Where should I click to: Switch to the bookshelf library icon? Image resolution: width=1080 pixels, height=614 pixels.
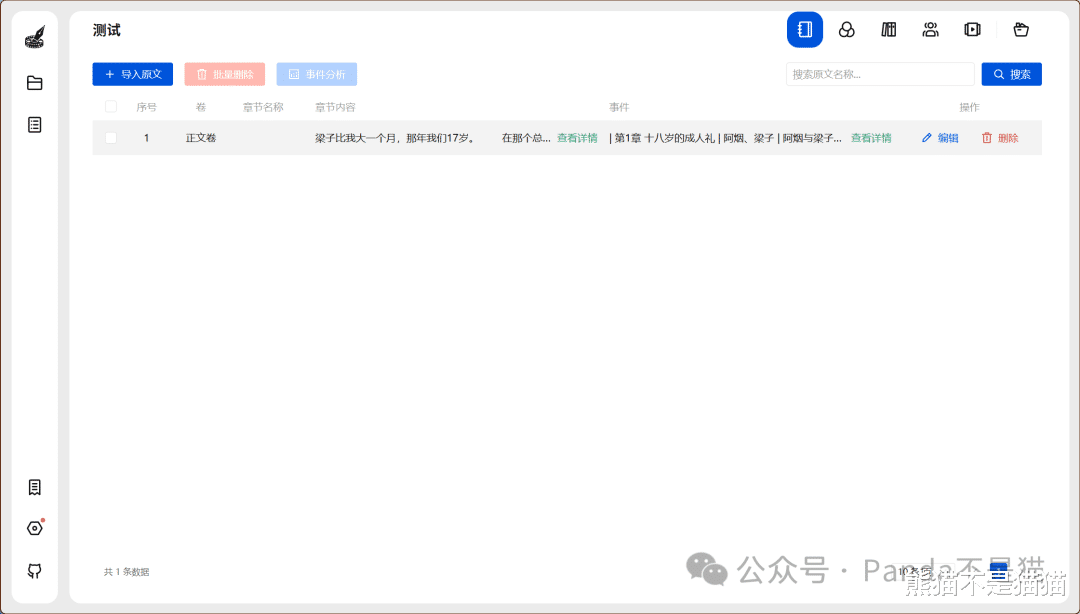pos(889,30)
